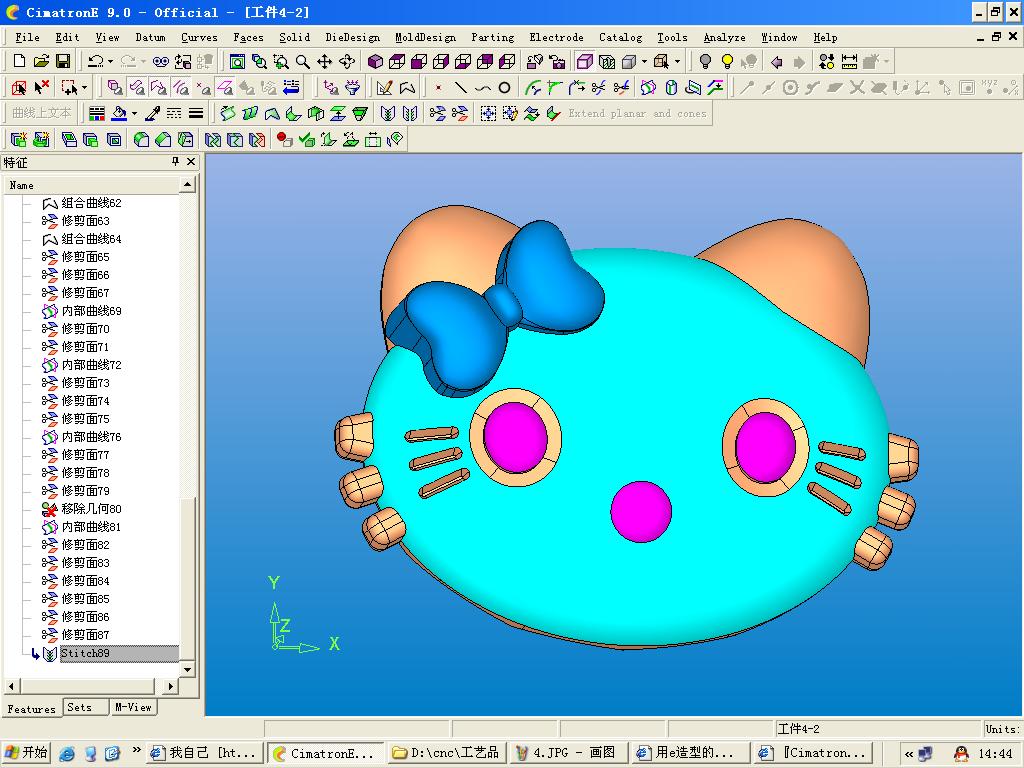Click the green checkmark solid icon
1024x768 pixels.
306,139
